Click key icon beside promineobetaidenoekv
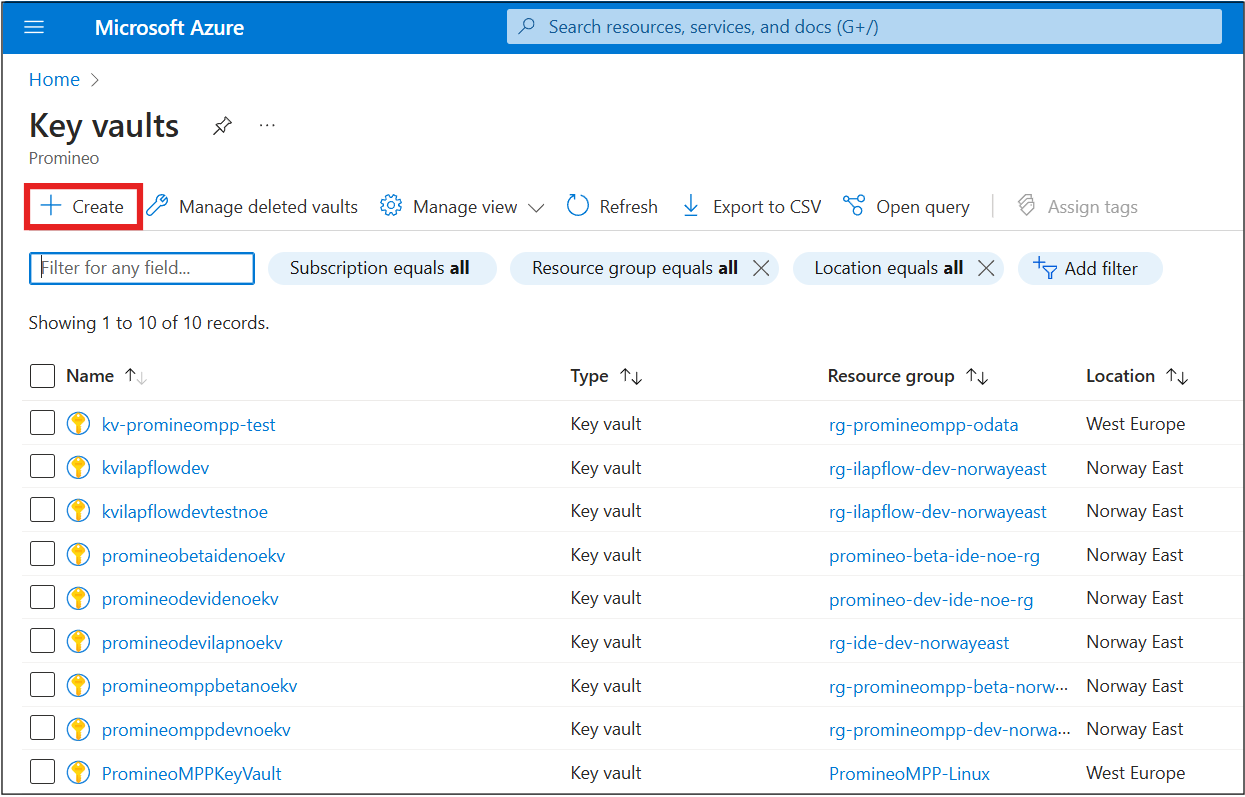Viewport: 1245px width, 797px height. 78,555
